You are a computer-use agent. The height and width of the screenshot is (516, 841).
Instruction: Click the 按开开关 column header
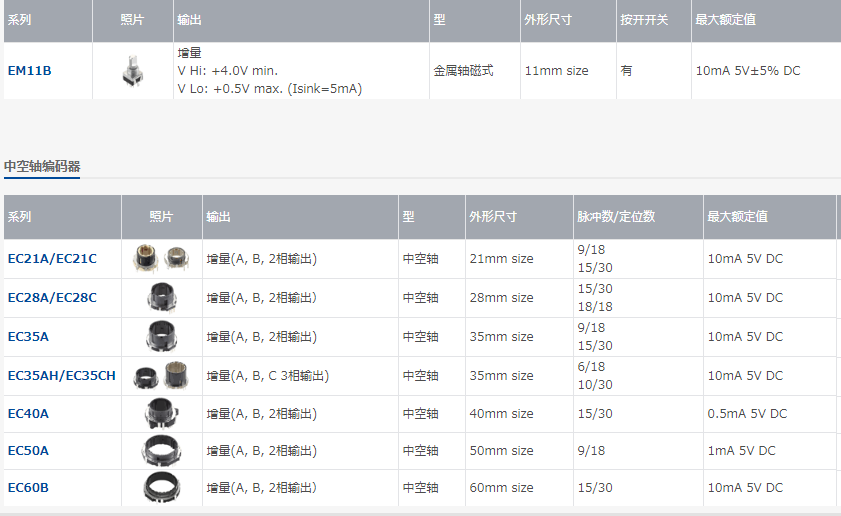(644, 20)
